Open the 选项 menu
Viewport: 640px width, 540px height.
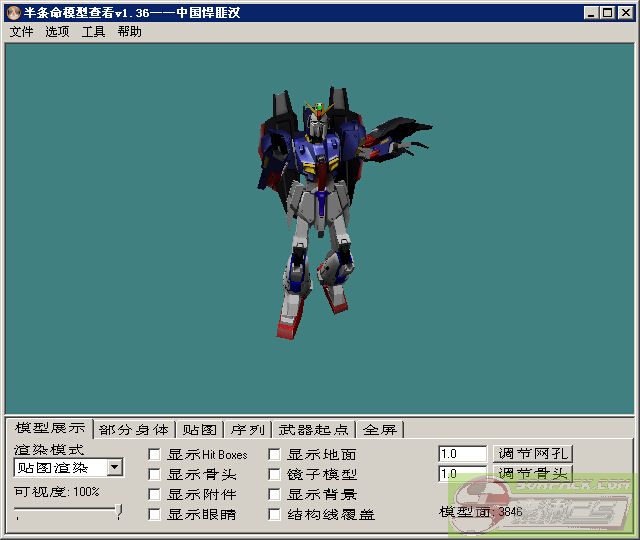click(57, 31)
